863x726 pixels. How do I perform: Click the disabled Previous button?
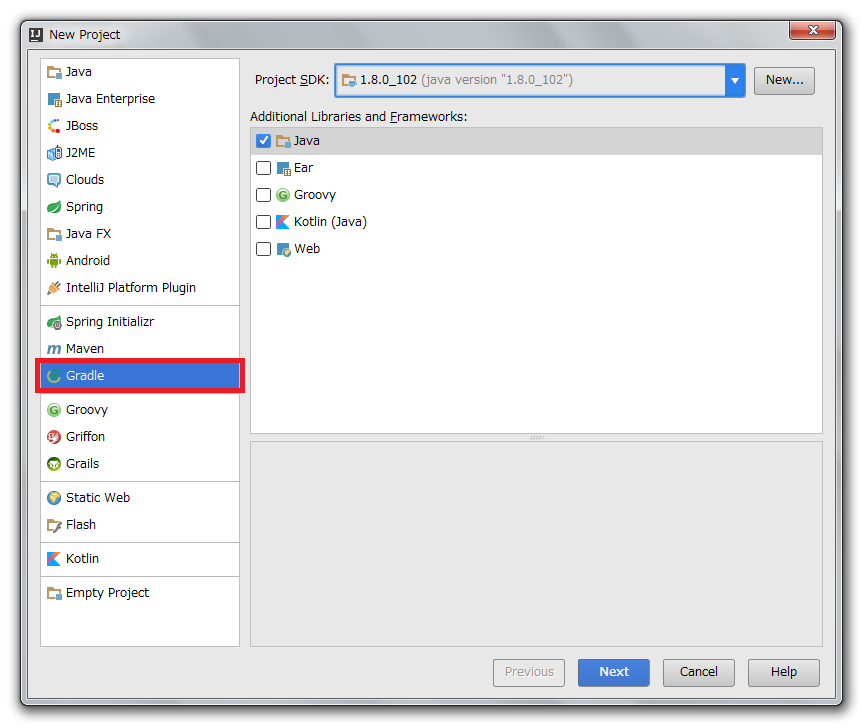[529, 672]
